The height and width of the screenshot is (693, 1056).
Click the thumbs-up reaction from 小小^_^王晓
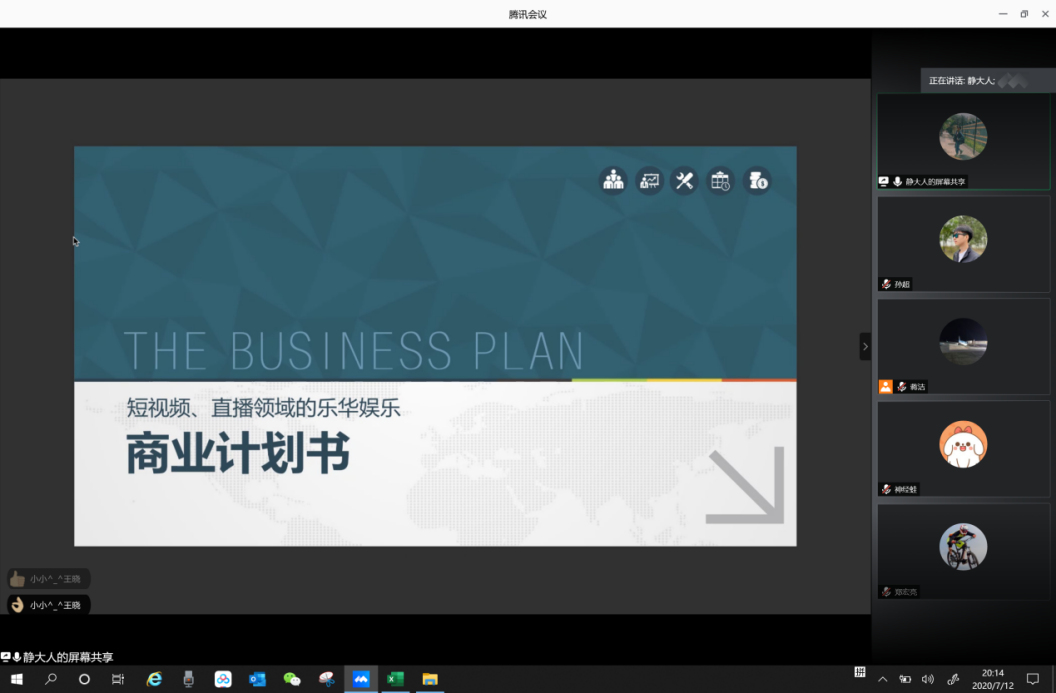[48, 579]
